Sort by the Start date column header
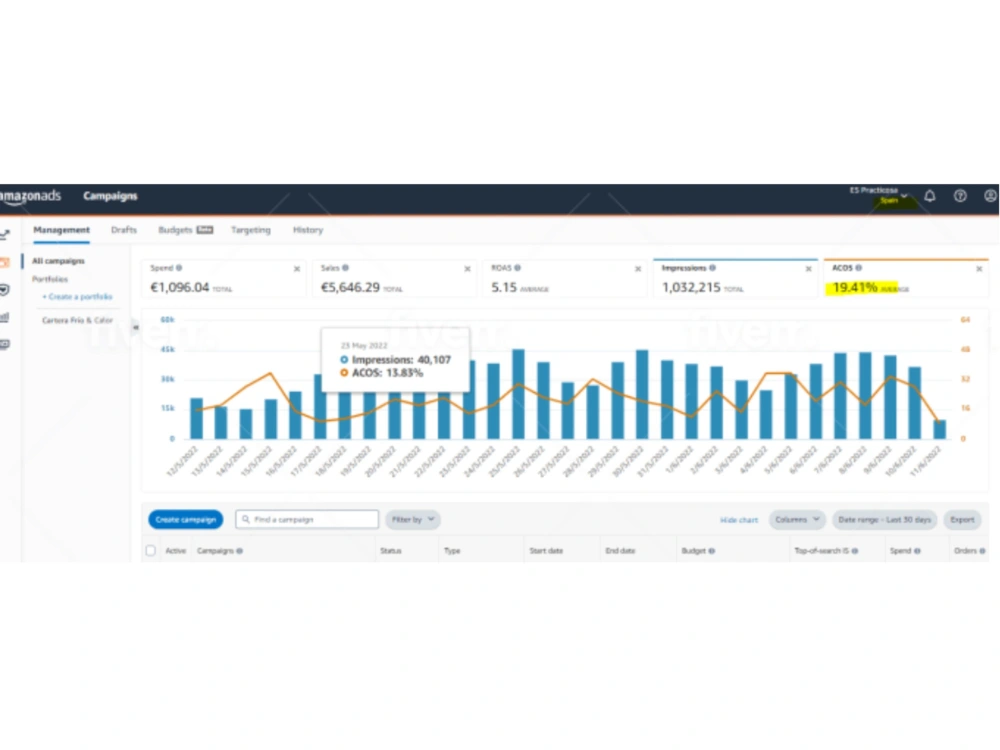The width and height of the screenshot is (1000, 750). [x=546, y=550]
